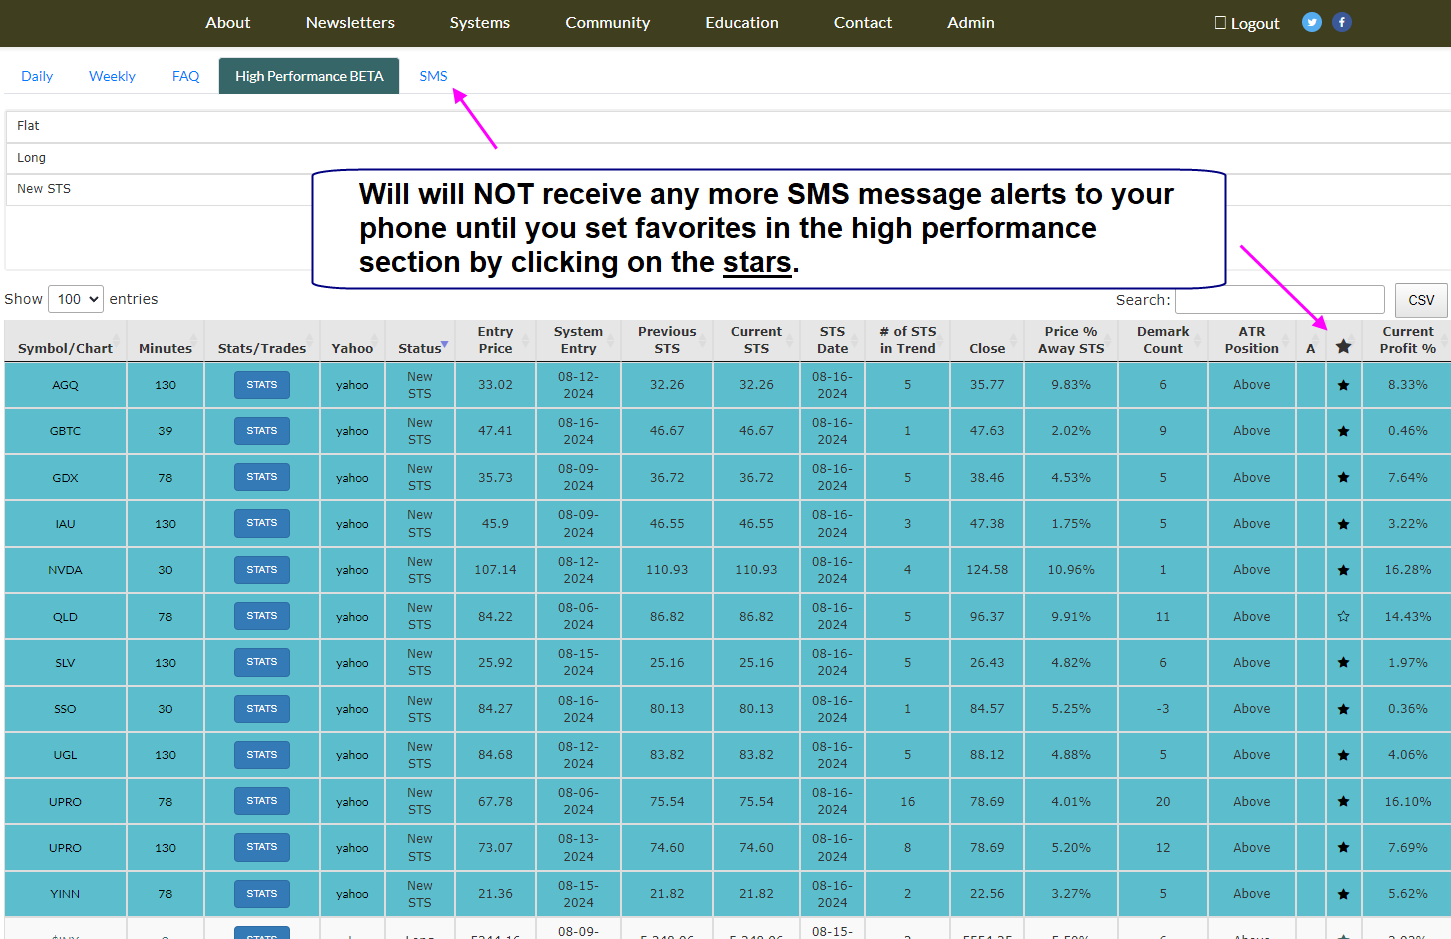Screen dimensions: 1451x939
Task: Export table with CSV button
Action: (x=1420, y=300)
